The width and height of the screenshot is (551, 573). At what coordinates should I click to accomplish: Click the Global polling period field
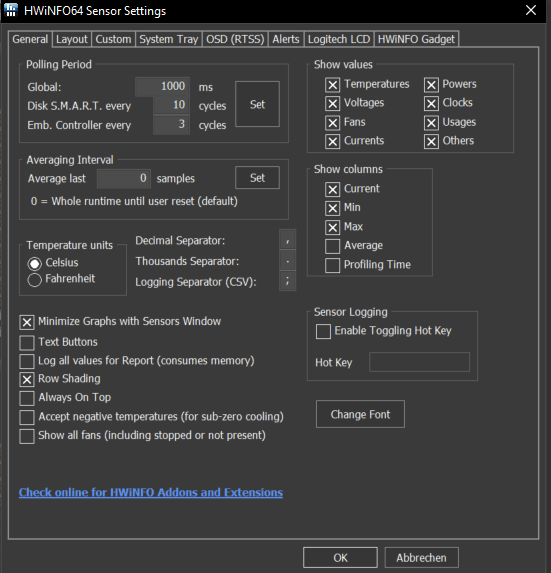[162, 86]
